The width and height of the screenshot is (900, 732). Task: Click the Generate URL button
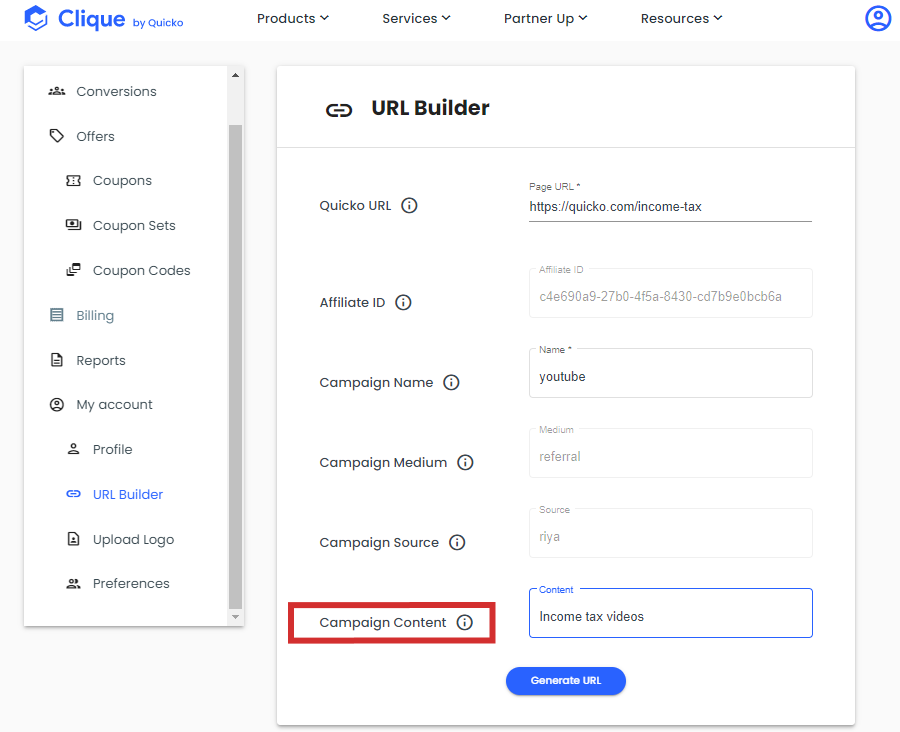pos(565,681)
